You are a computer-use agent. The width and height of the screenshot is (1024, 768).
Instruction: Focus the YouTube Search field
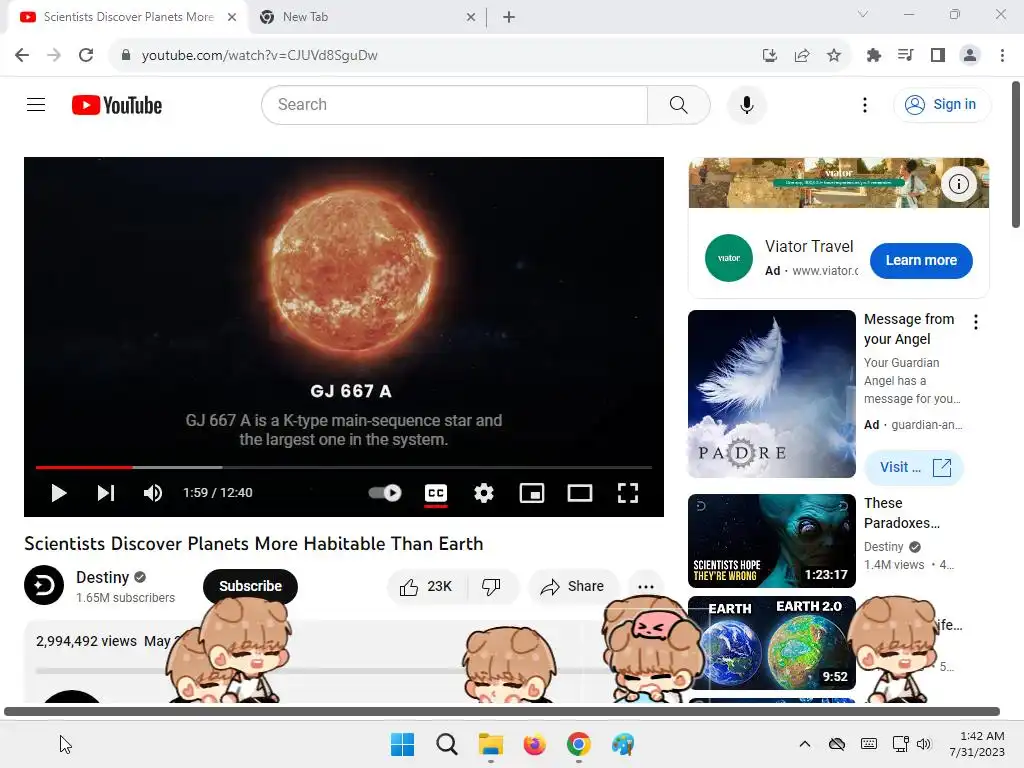click(x=454, y=104)
